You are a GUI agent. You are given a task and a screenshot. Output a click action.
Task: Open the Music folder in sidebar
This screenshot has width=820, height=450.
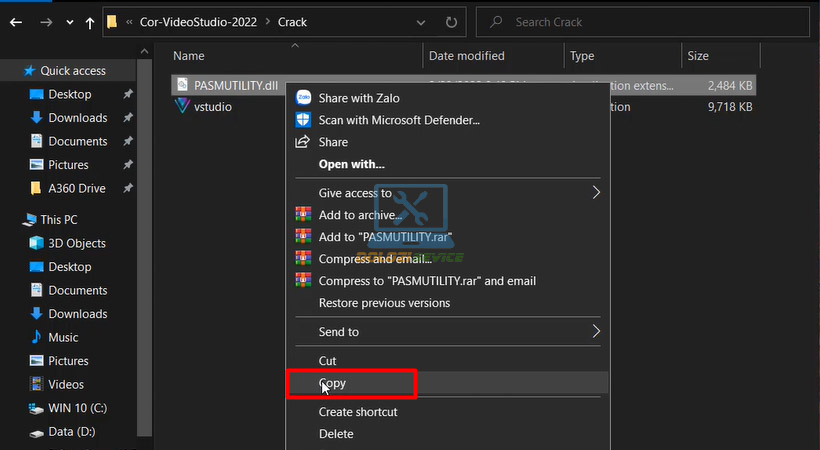pos(63,338)
